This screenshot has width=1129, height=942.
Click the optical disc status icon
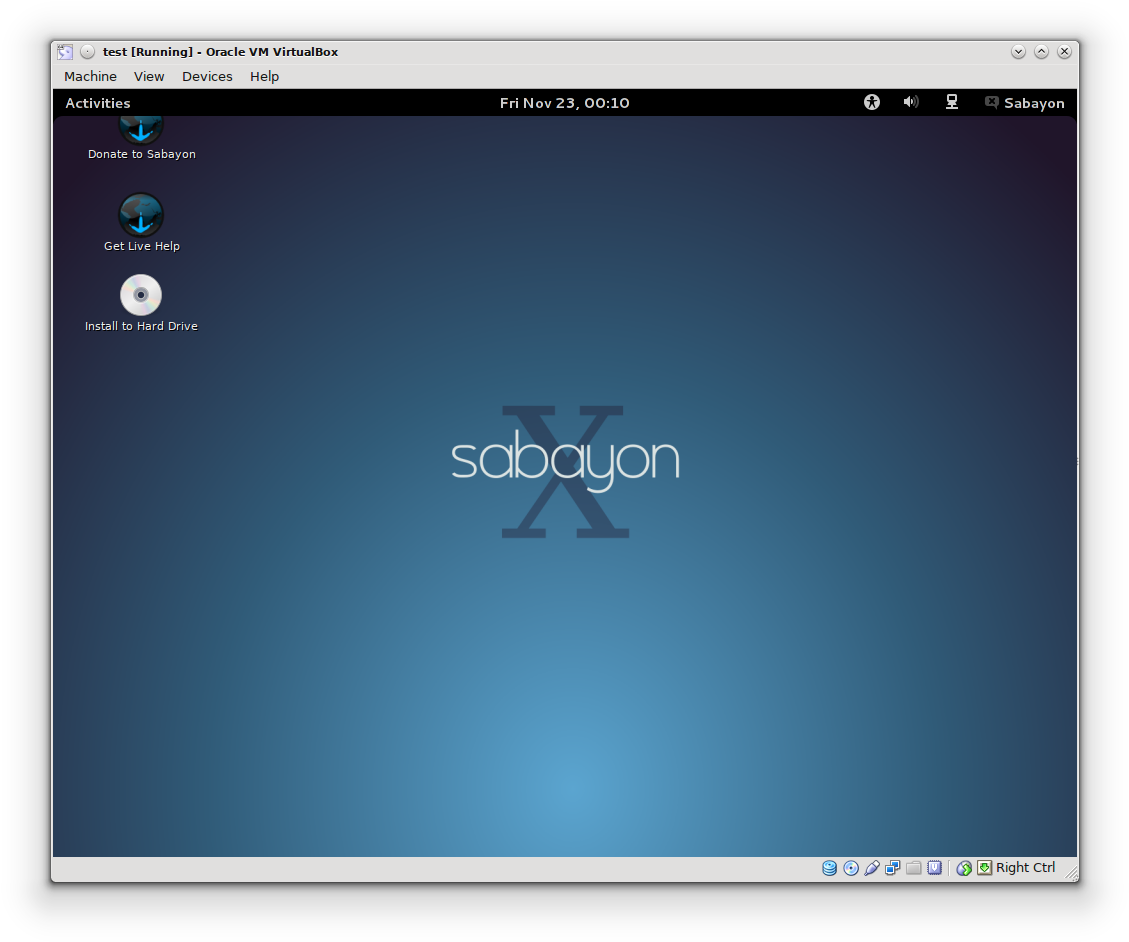click(851, 868)
